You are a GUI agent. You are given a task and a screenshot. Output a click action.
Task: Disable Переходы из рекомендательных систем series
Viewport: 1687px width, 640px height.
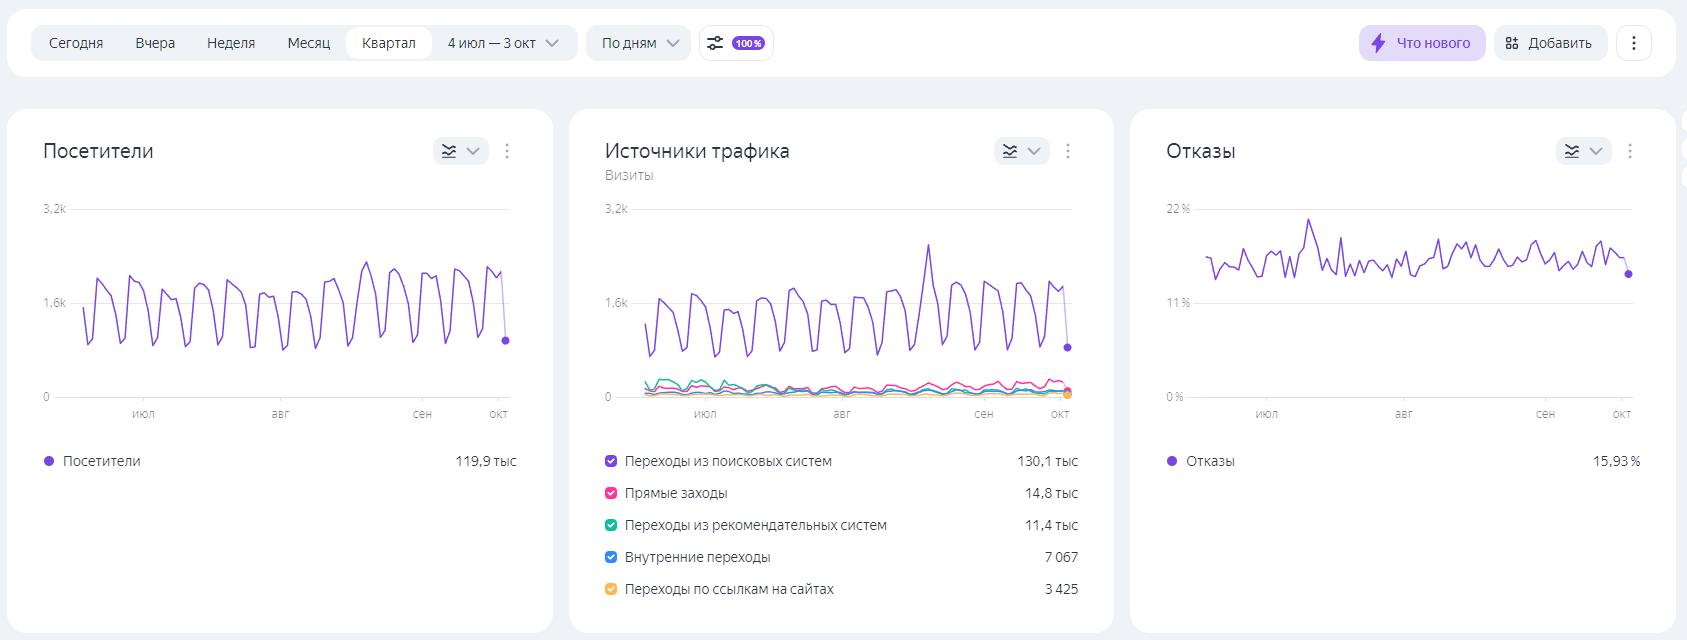(x=611, y=525)
